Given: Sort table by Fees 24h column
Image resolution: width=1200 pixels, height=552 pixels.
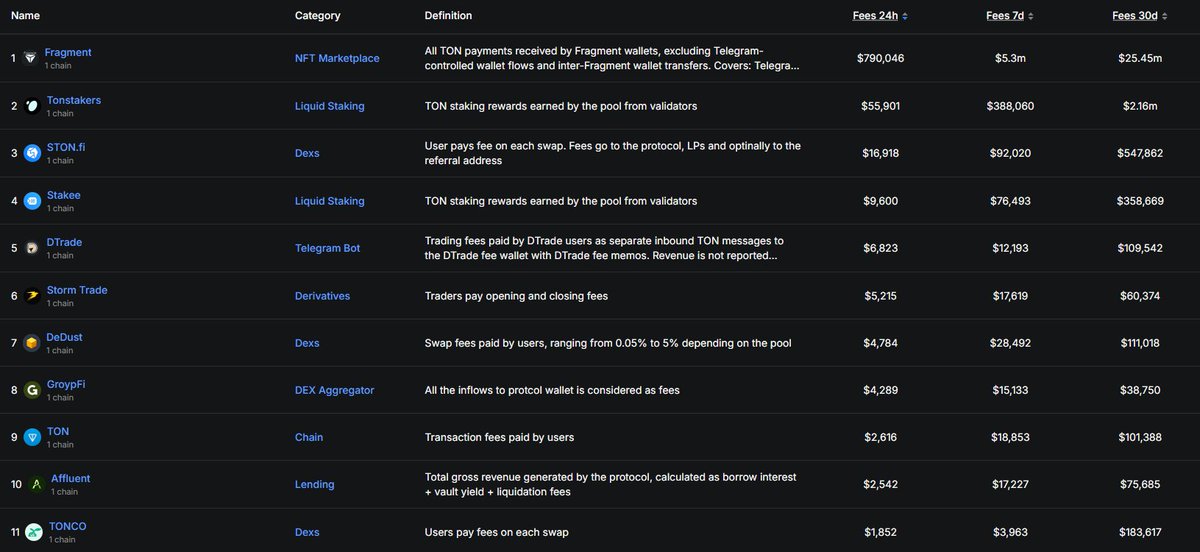Looking at the screenshot, I should [x=880, y=16].
